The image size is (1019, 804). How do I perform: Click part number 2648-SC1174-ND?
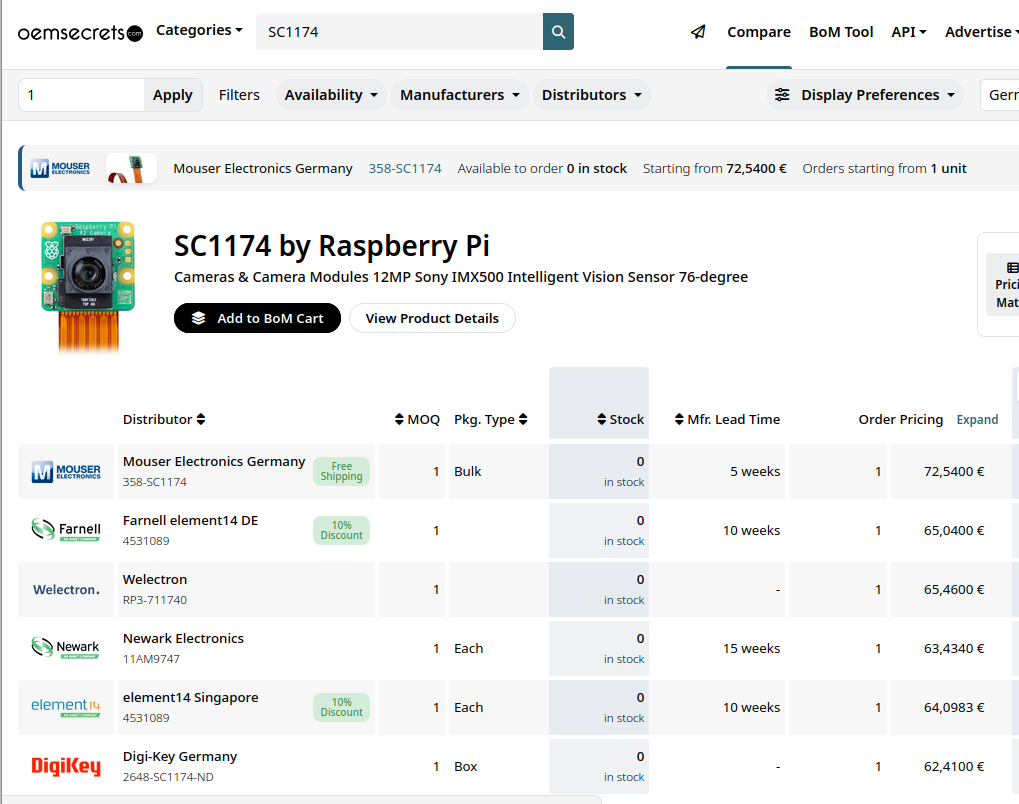(x=168, y=777)
